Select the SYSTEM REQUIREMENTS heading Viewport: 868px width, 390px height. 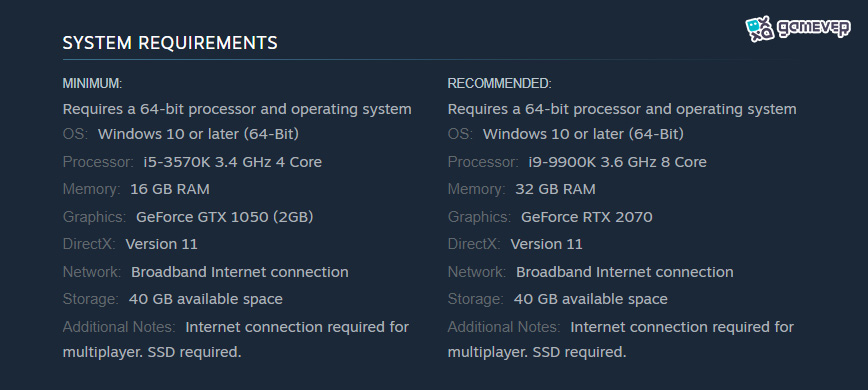point(170,43)
